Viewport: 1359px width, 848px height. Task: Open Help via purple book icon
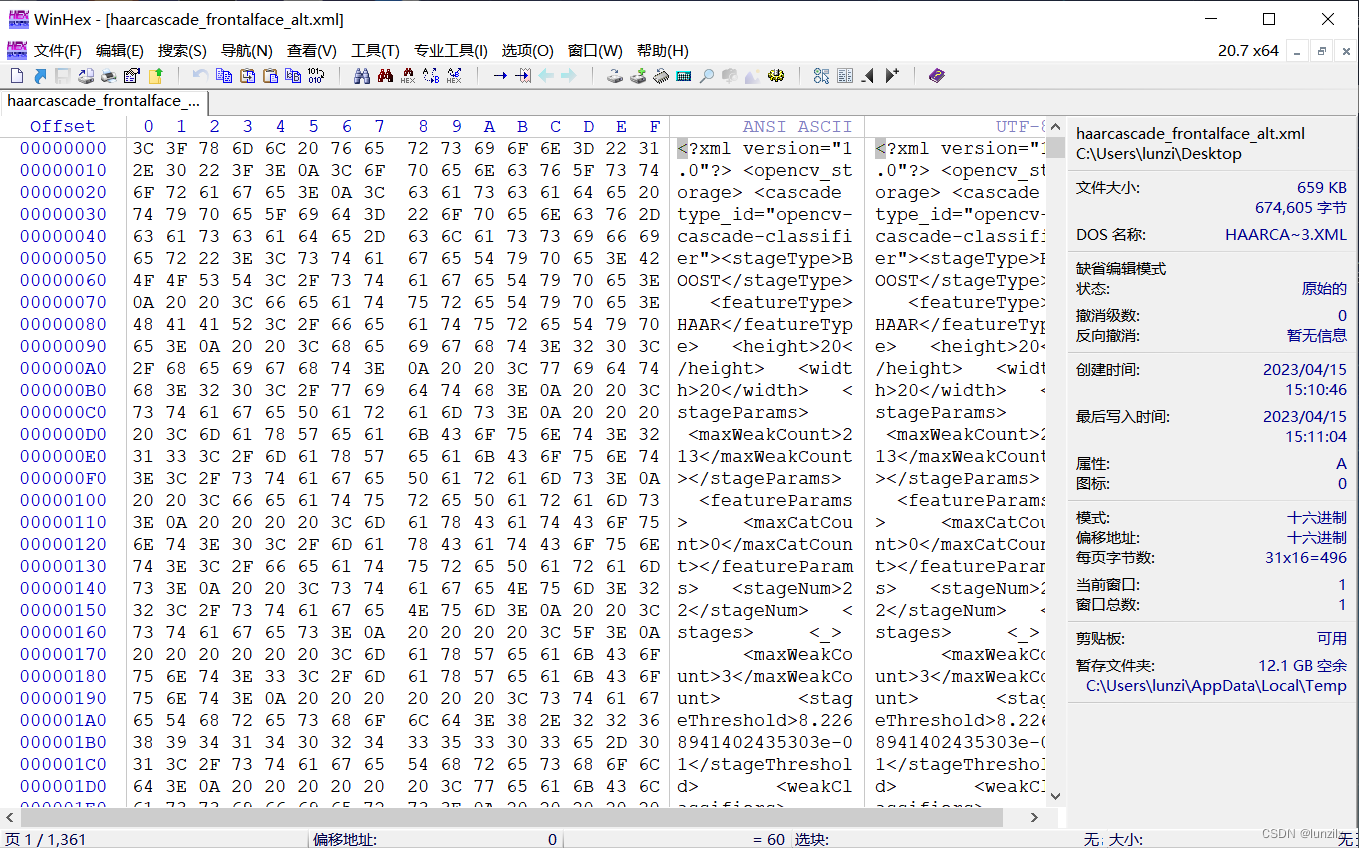(x=936, y=76)
